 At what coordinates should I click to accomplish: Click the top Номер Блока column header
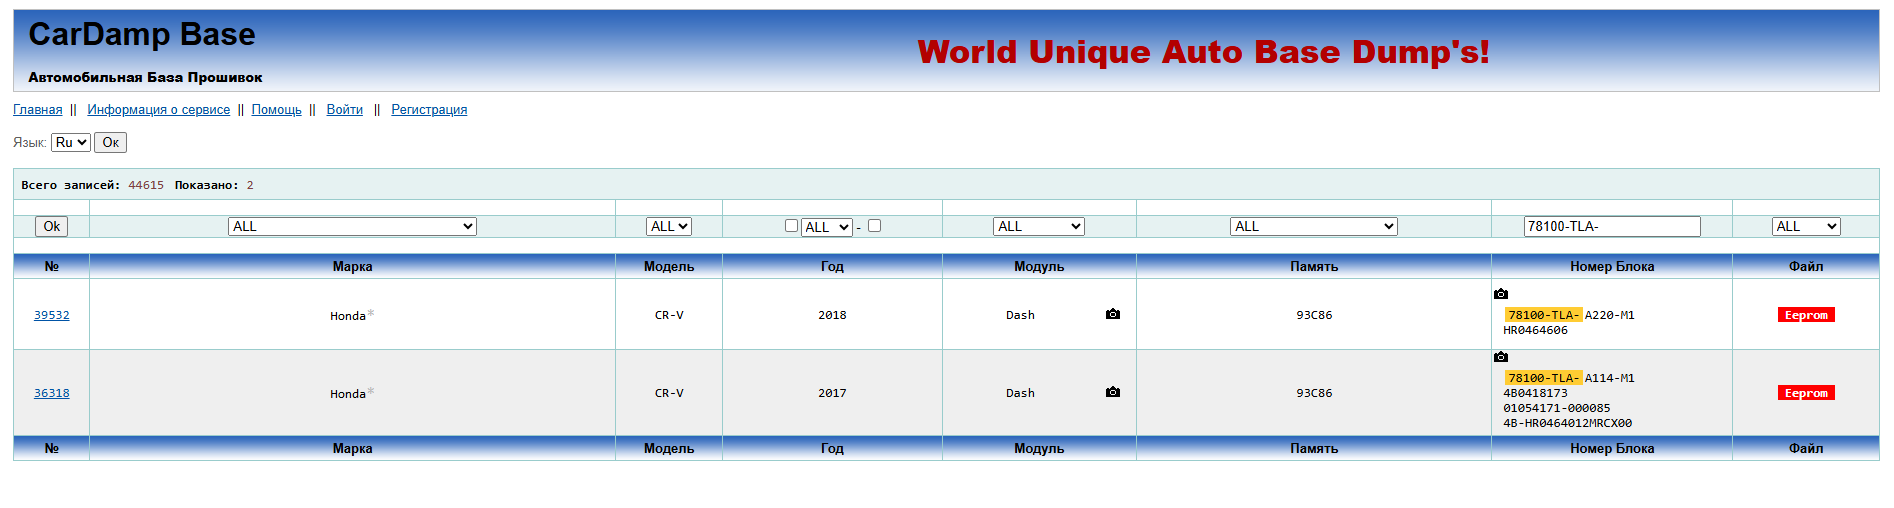coord(1612,266)
